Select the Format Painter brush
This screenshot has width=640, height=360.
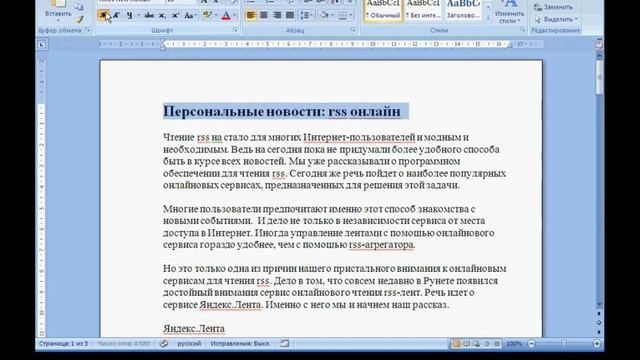pos(80,19)
